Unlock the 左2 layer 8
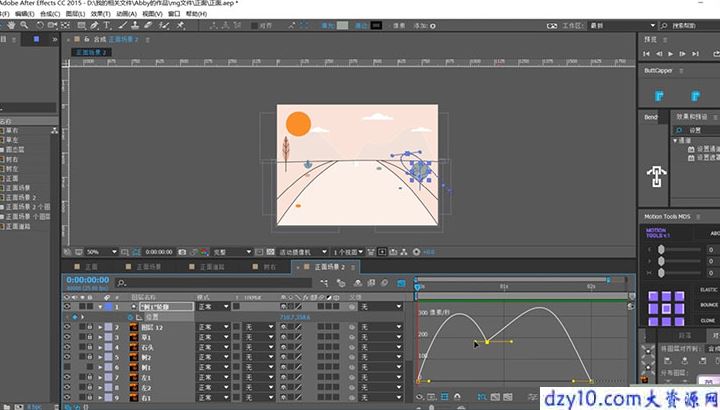This screenshot has width=720, height=410. pyautogui.click(x=90, y=388)
